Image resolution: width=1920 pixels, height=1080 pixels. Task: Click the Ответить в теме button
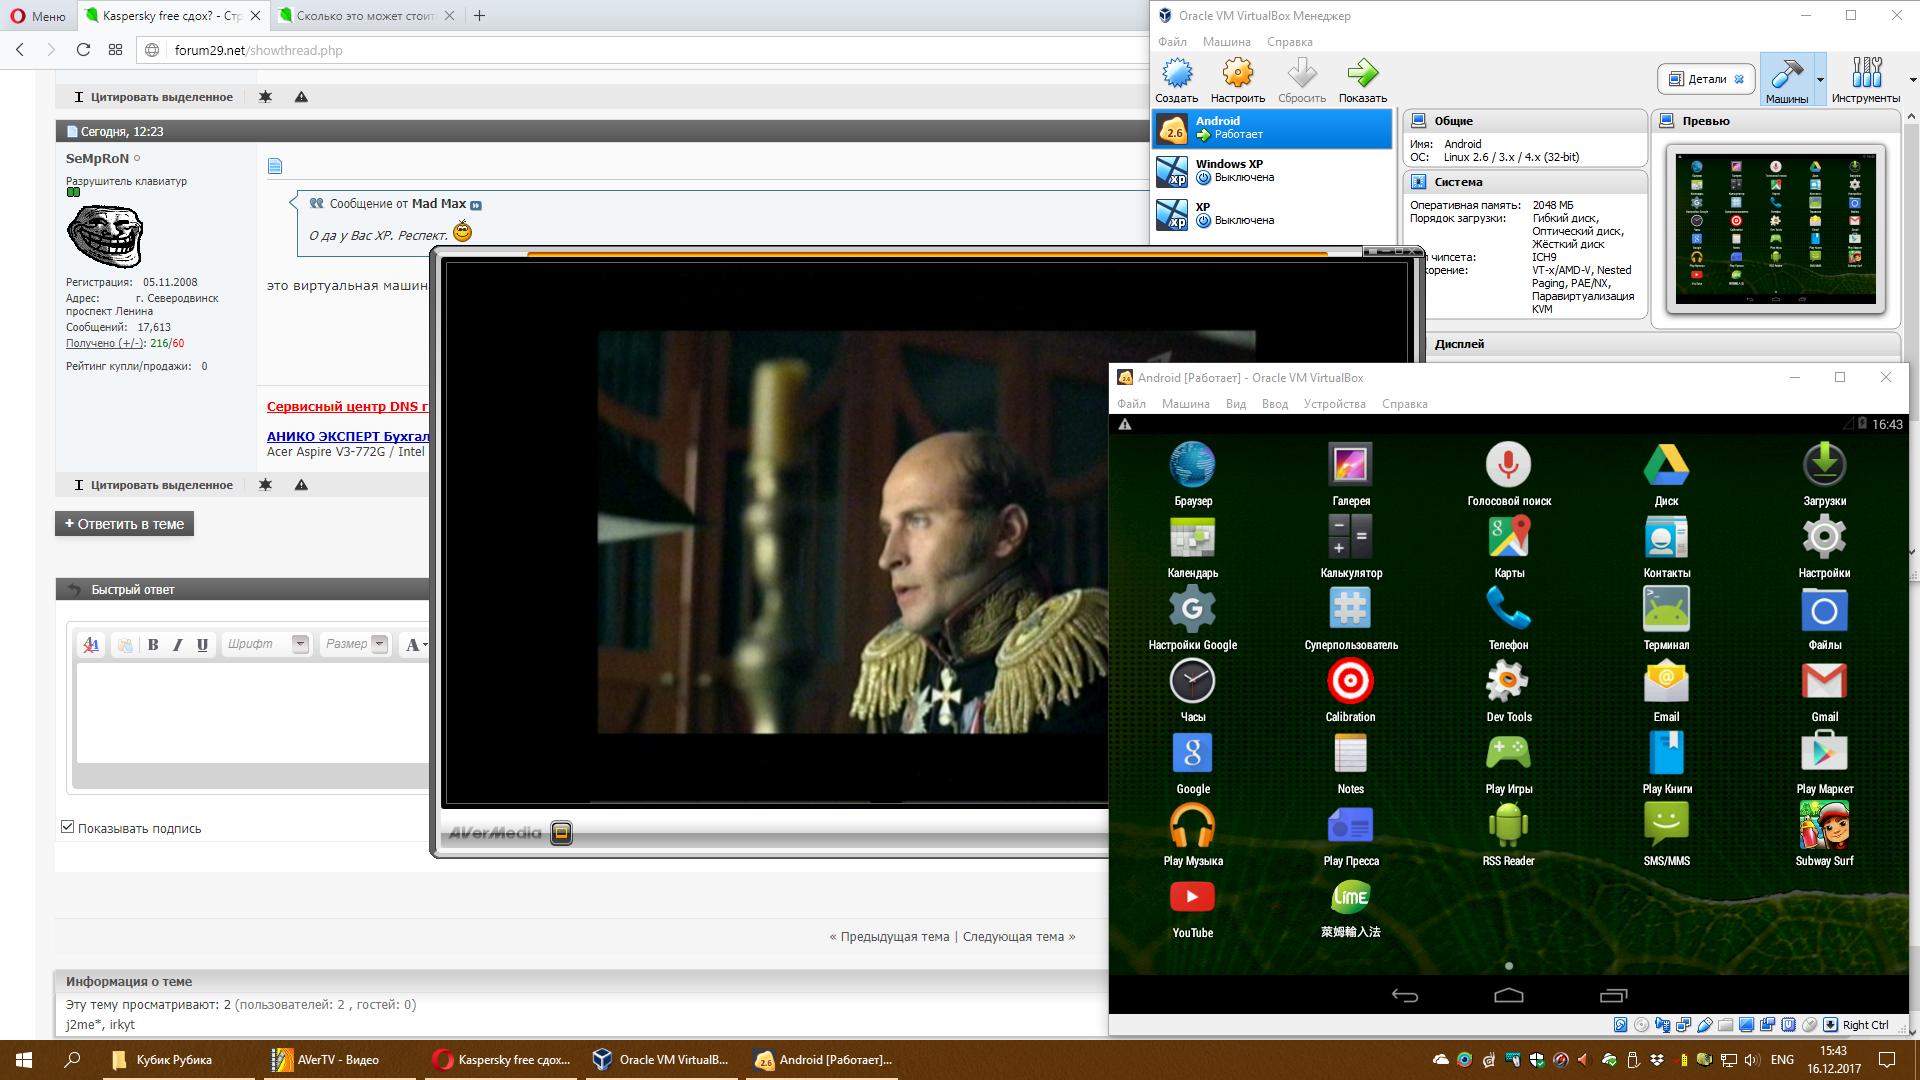124,524
